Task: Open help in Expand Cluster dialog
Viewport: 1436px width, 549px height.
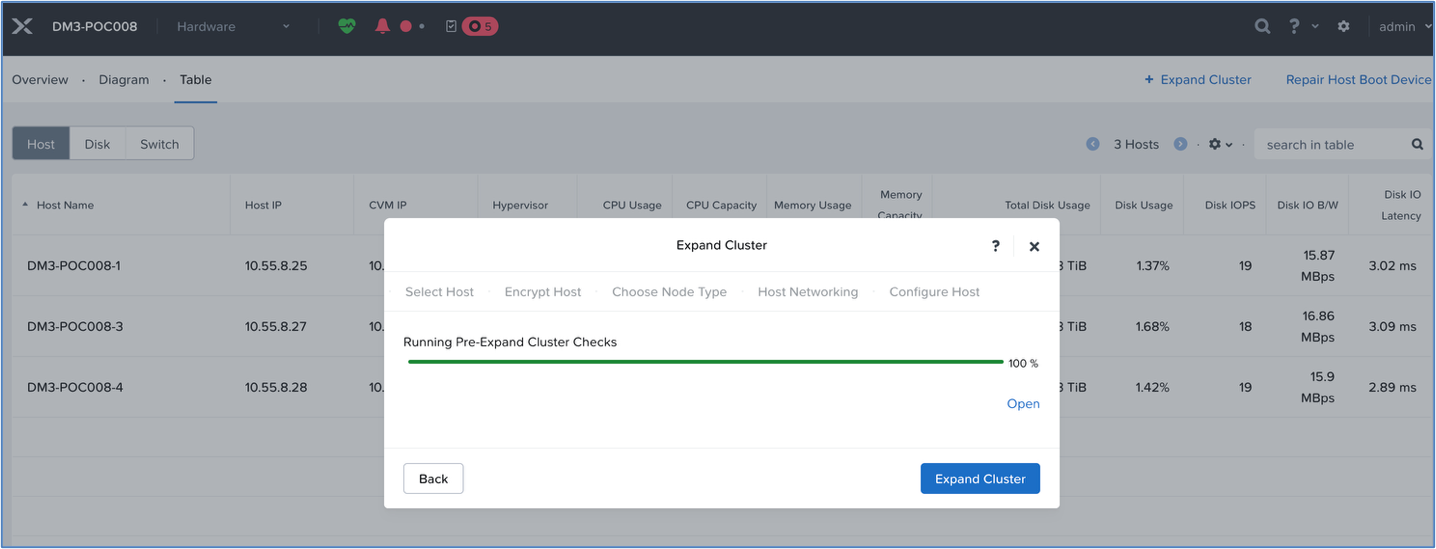Action: 995,246
